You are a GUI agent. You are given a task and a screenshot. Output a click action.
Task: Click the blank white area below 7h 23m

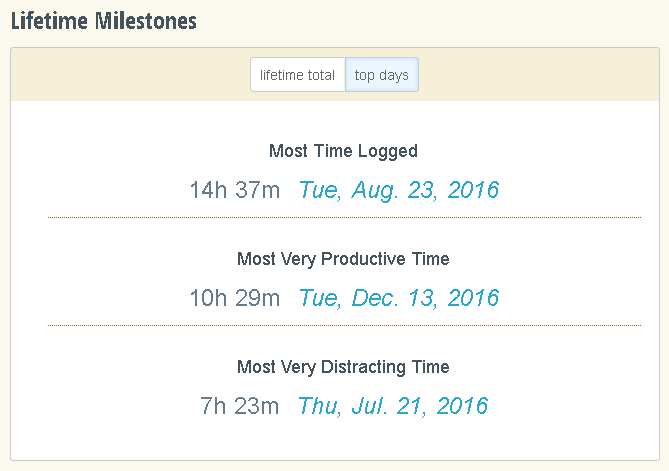click(335, 439)
